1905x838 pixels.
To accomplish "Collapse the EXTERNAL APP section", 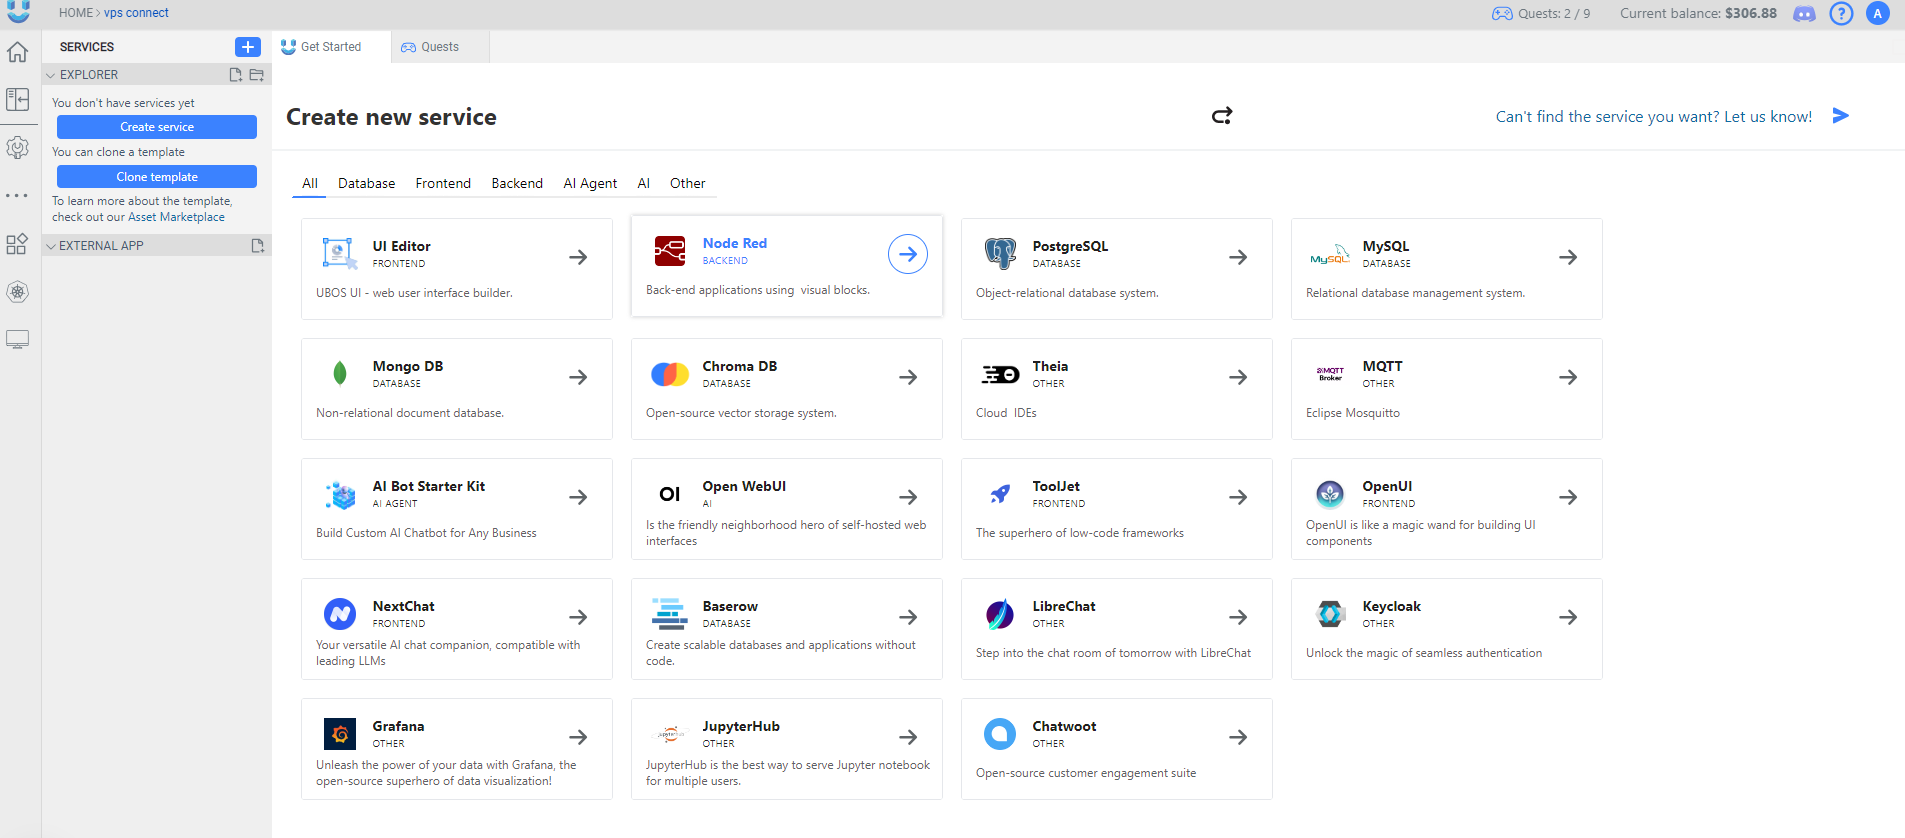I will (51, 245).
